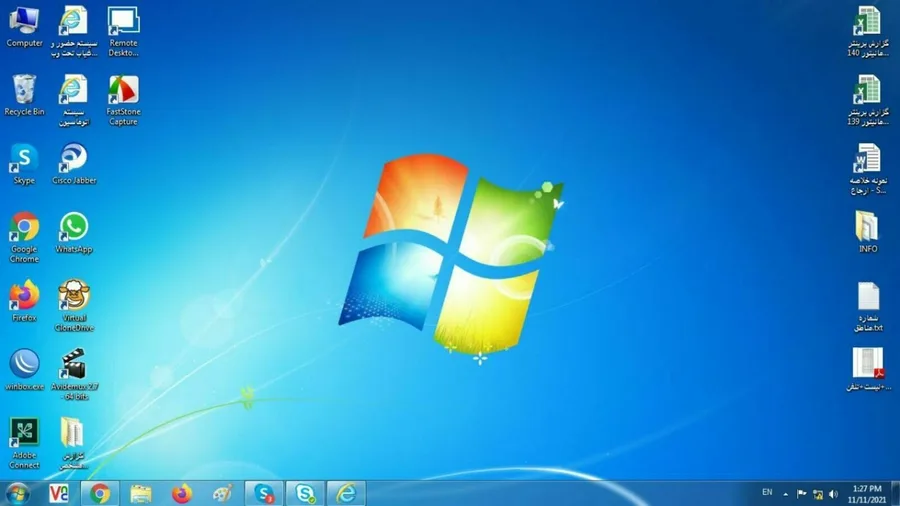Open Windows Explorer from the taskbar
Screen dimensions: 900x506
point(141,493)
